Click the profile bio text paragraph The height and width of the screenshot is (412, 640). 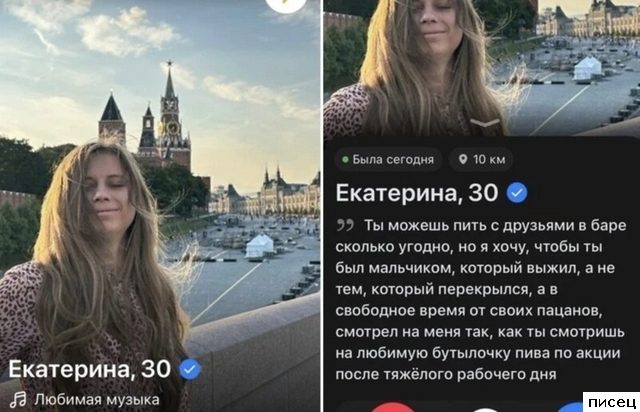[480, 300]
